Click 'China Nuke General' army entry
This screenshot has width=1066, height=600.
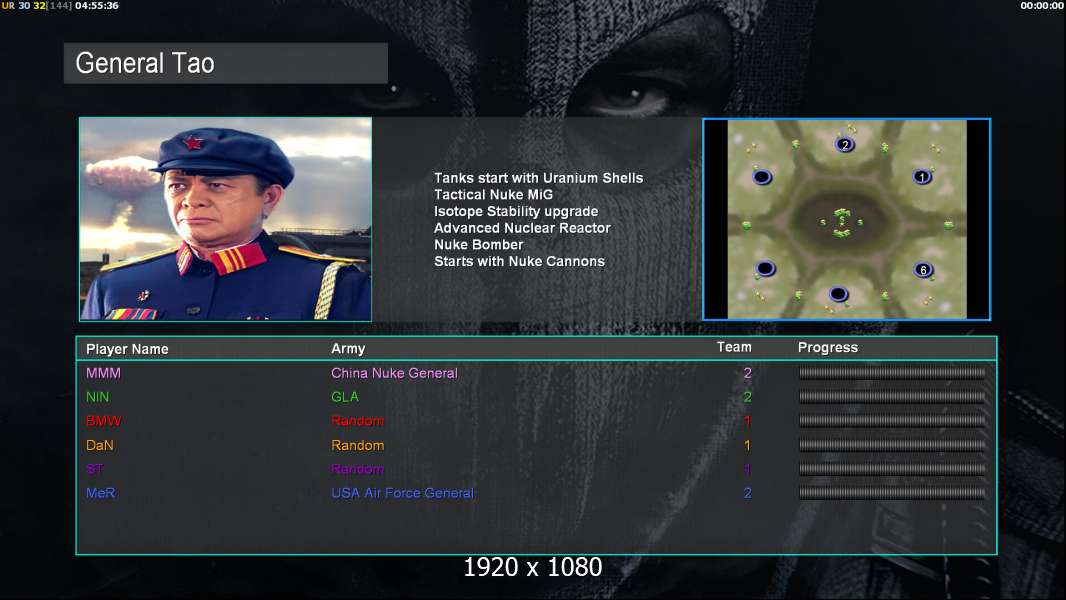click(x=394, y=373)
